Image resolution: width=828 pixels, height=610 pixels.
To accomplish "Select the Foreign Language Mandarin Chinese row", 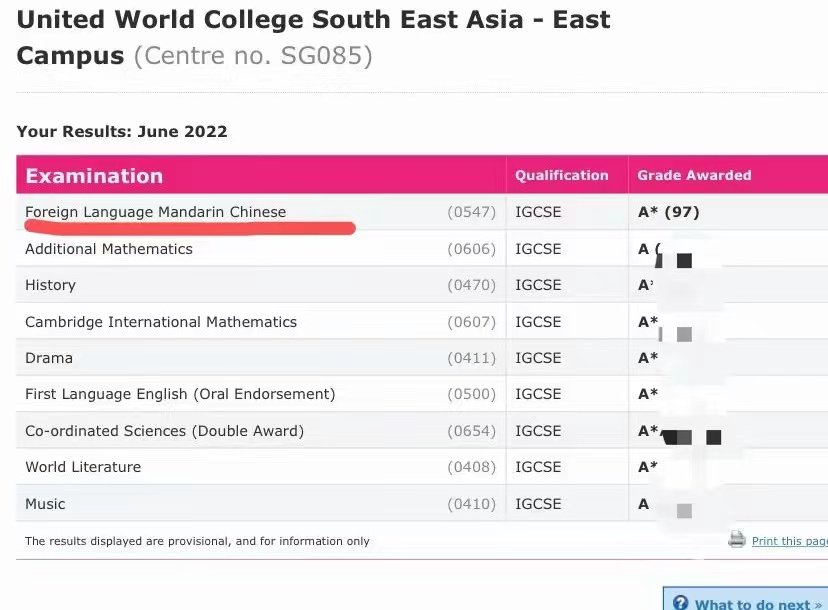I will (155, 212).
